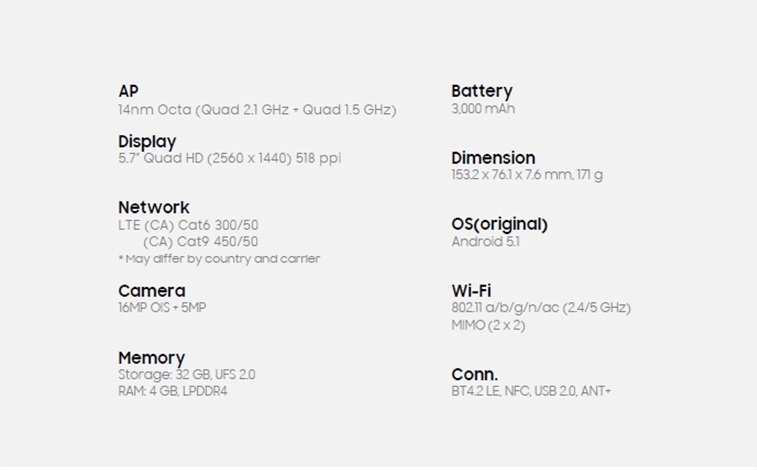Select the Storage 32 GB UFS 2.0 line
Viewport: 757px width, 470px height.
pyautogui.click(x=187, y=375)
